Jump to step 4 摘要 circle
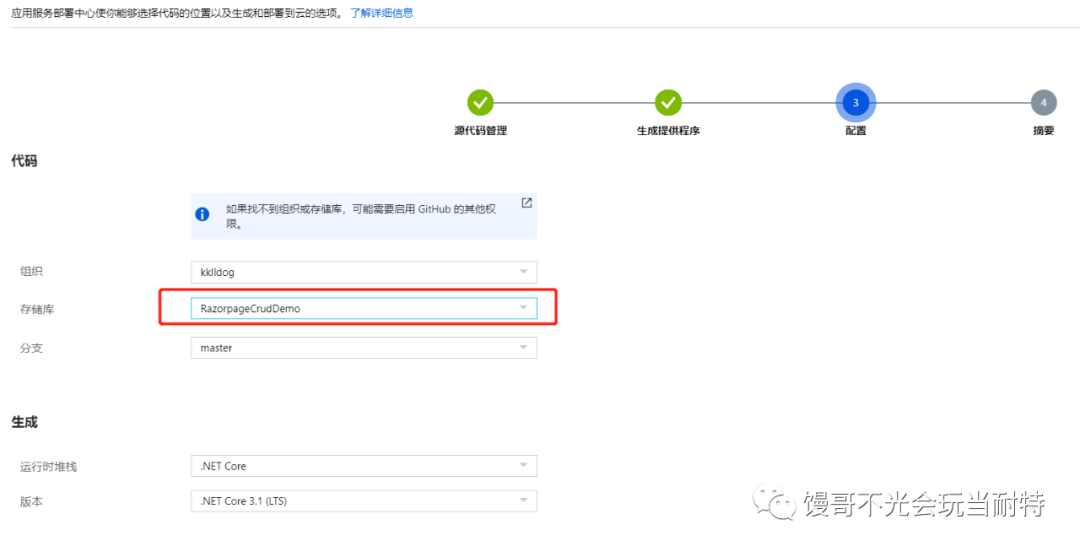This screenshot has height=552, width=1080. click(1043, 103)
